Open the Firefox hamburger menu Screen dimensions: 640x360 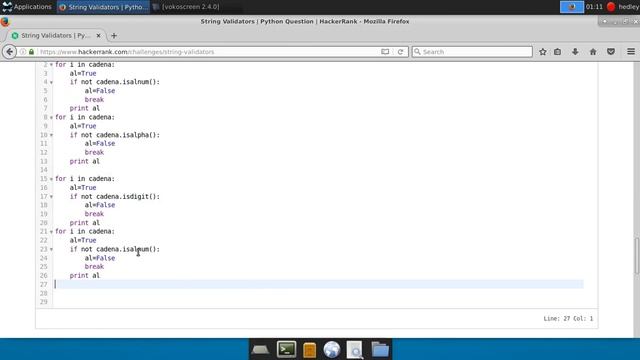coord(631,52)
